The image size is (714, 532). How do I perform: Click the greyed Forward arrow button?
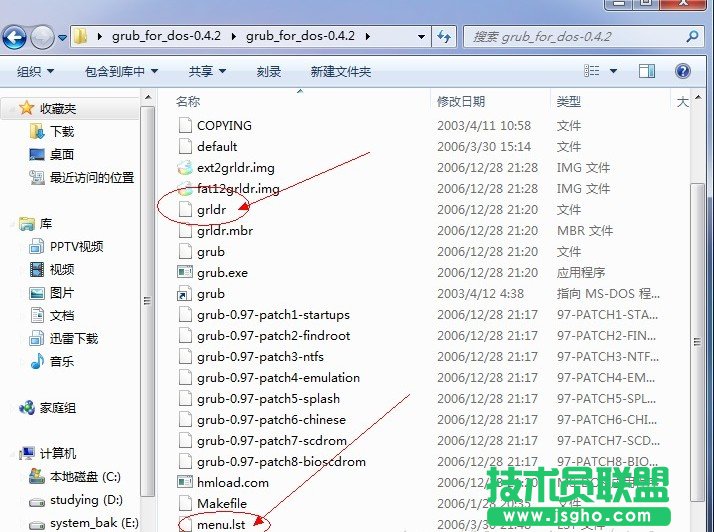point(42,37)
